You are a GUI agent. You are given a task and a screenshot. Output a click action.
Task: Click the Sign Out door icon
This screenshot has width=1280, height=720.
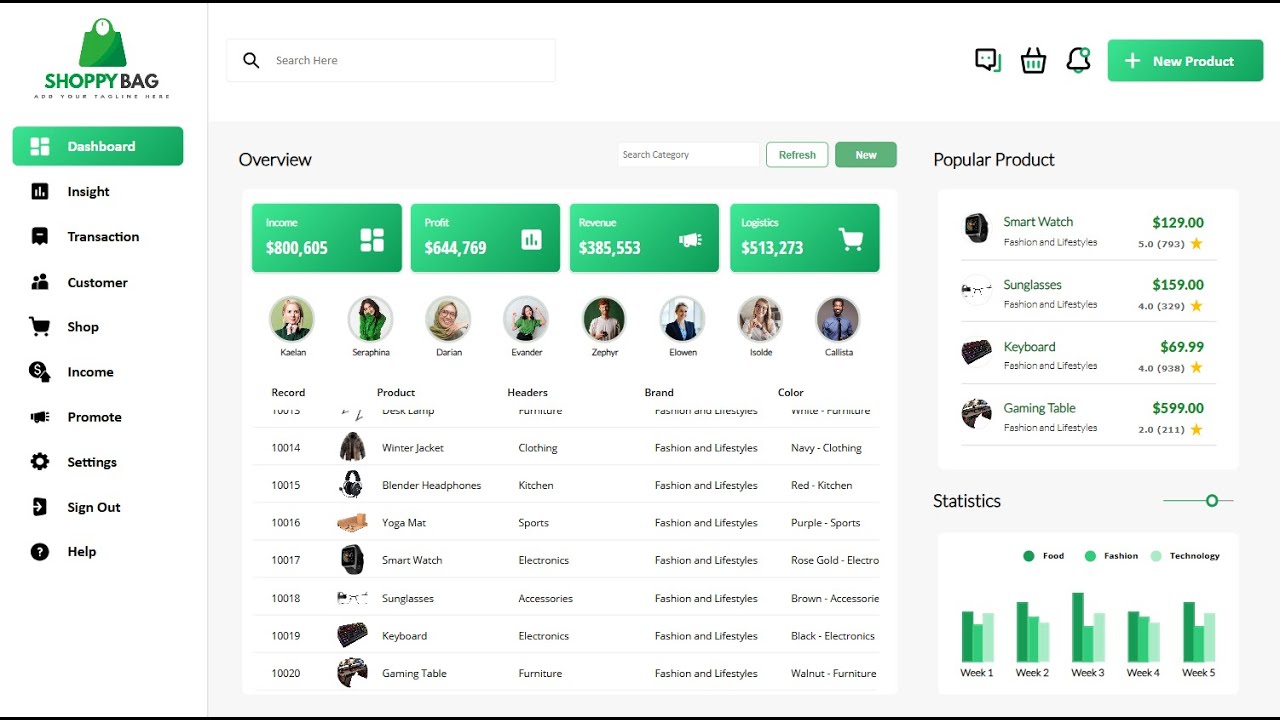tap(40, 507)
